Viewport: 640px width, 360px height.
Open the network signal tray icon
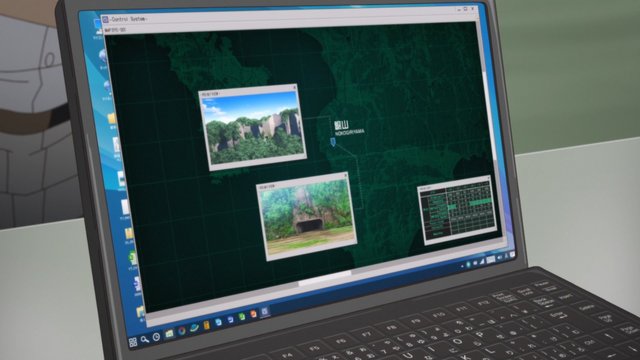pos(482,261)
